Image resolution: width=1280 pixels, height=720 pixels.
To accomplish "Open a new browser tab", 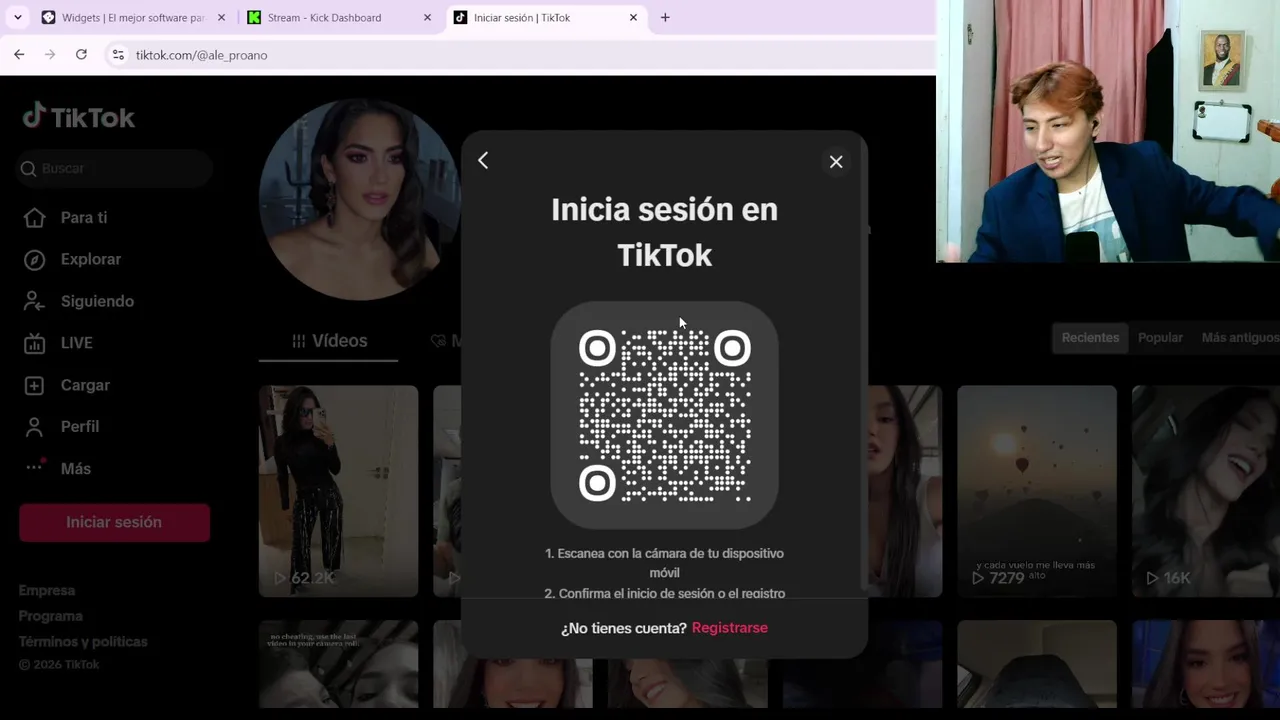I will pos(665,17).
